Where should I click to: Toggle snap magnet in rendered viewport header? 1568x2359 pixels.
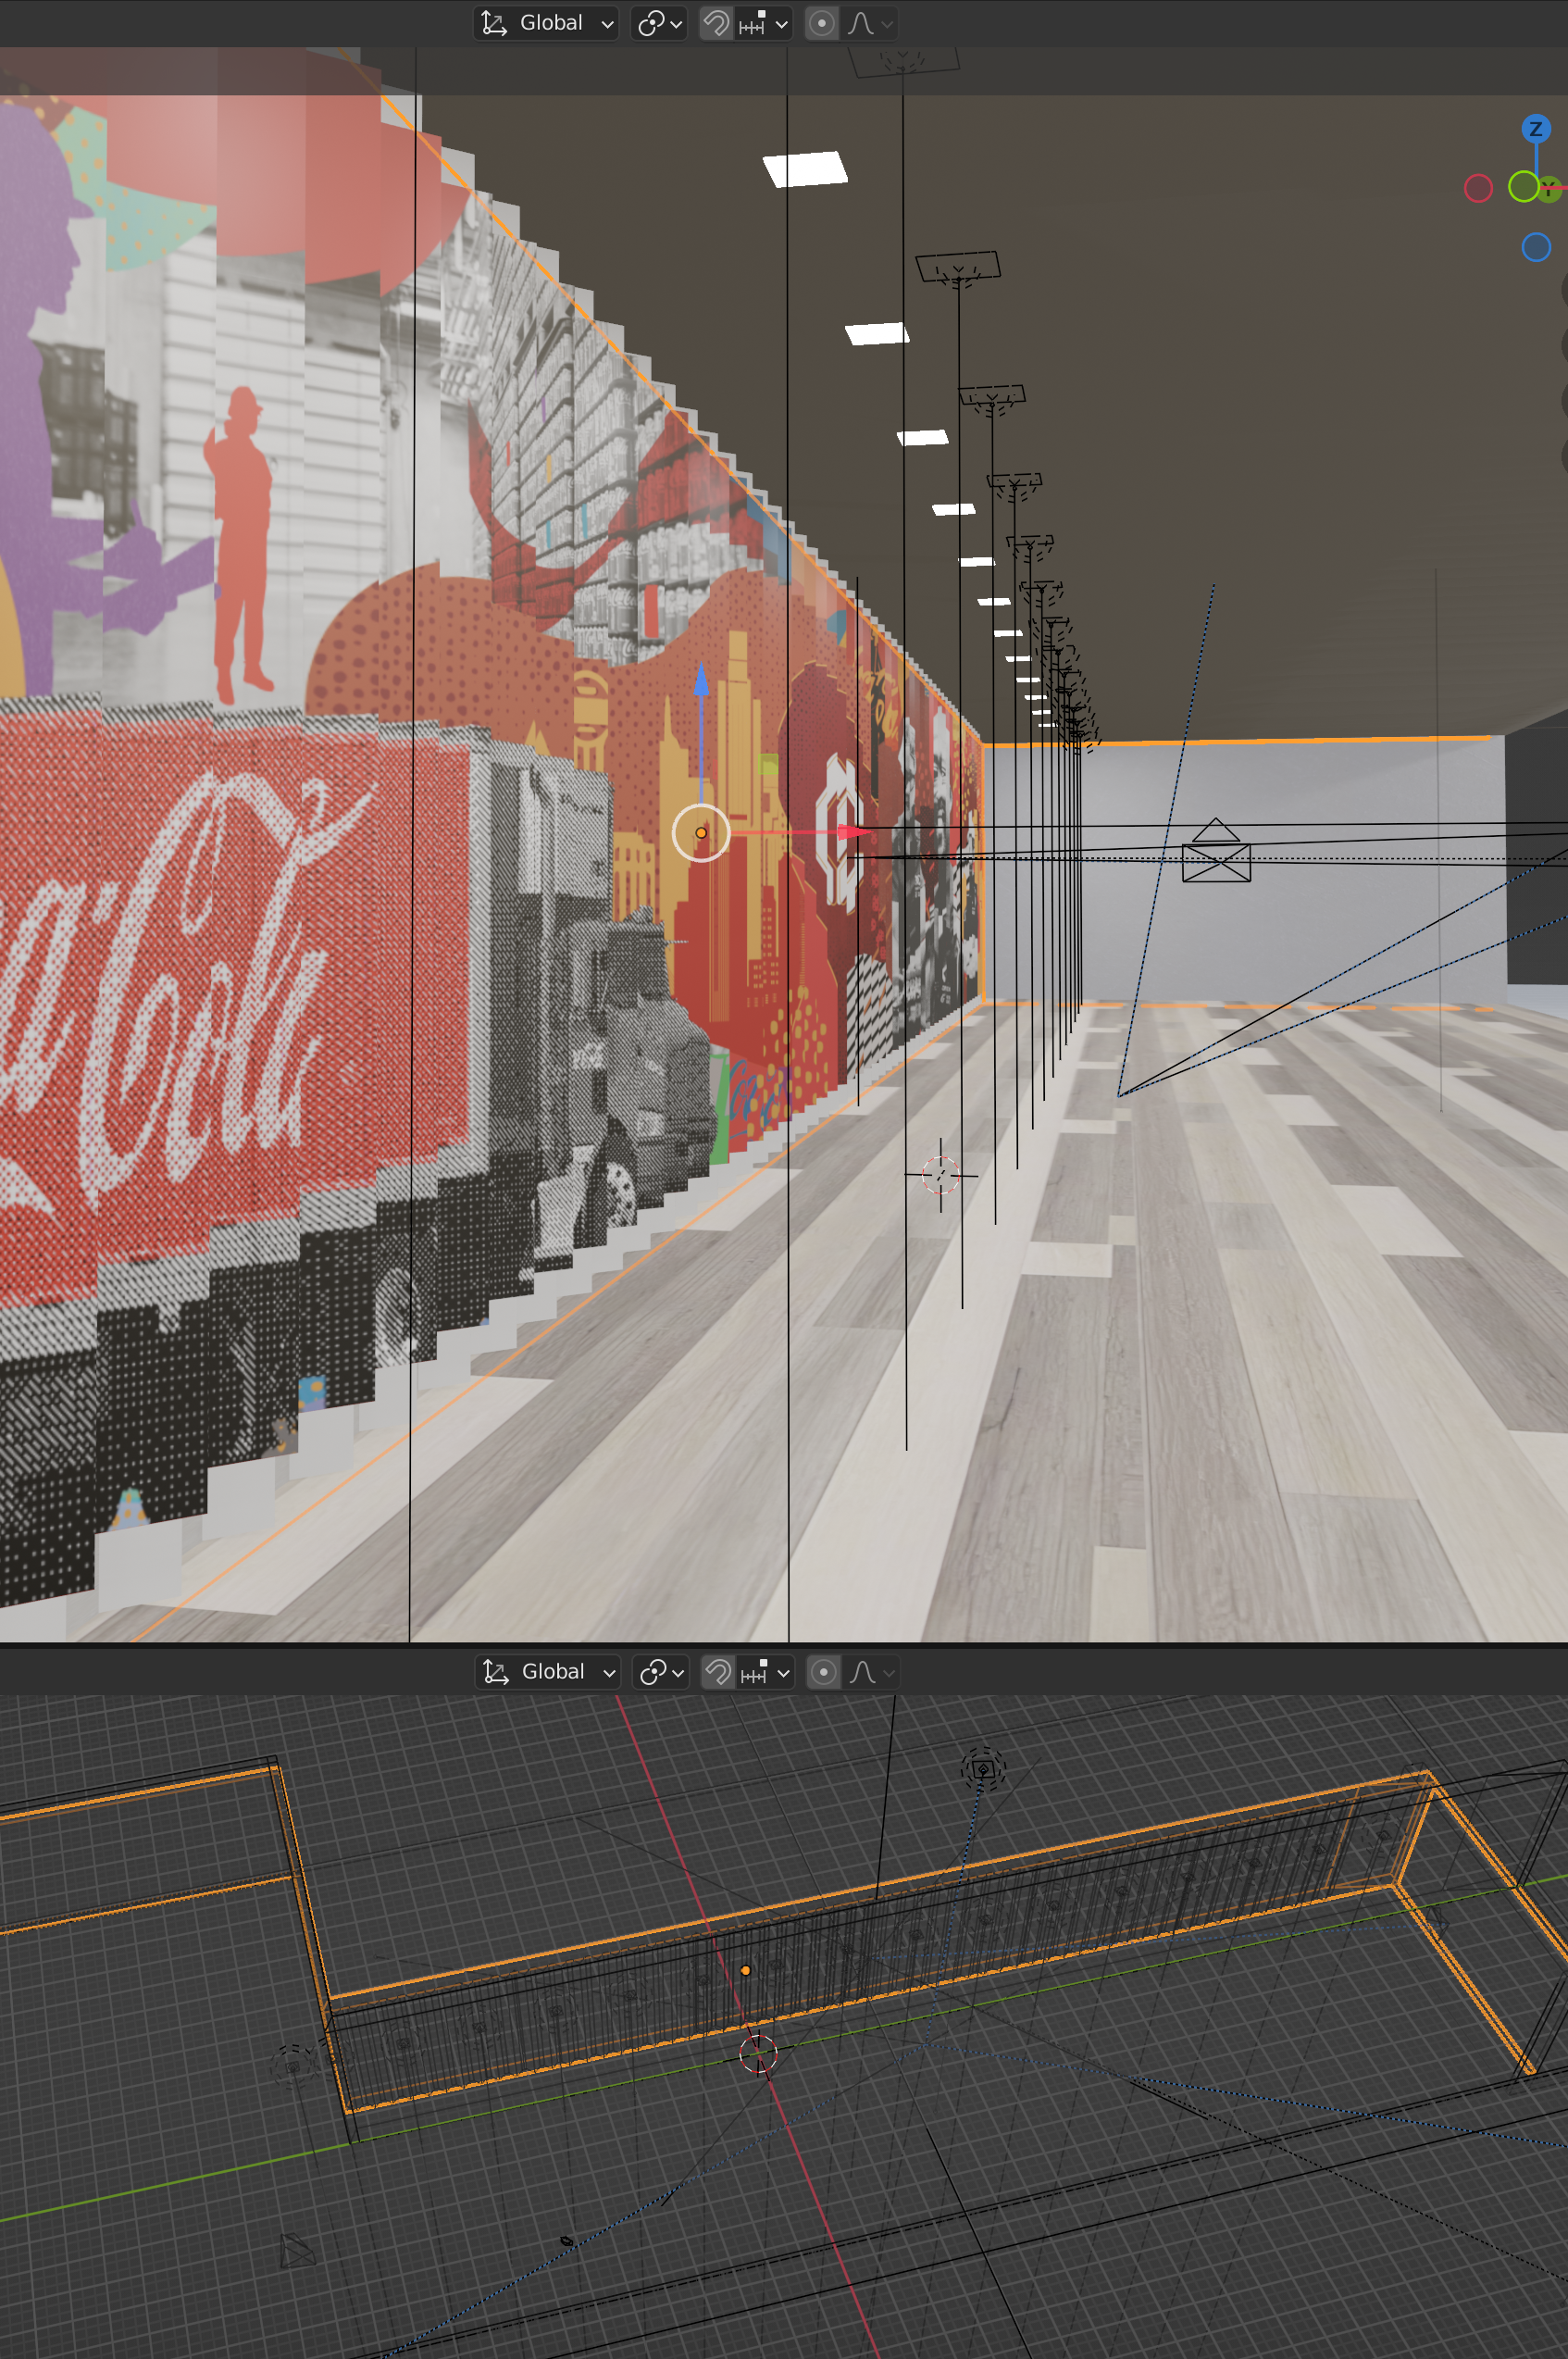point(716,23)
